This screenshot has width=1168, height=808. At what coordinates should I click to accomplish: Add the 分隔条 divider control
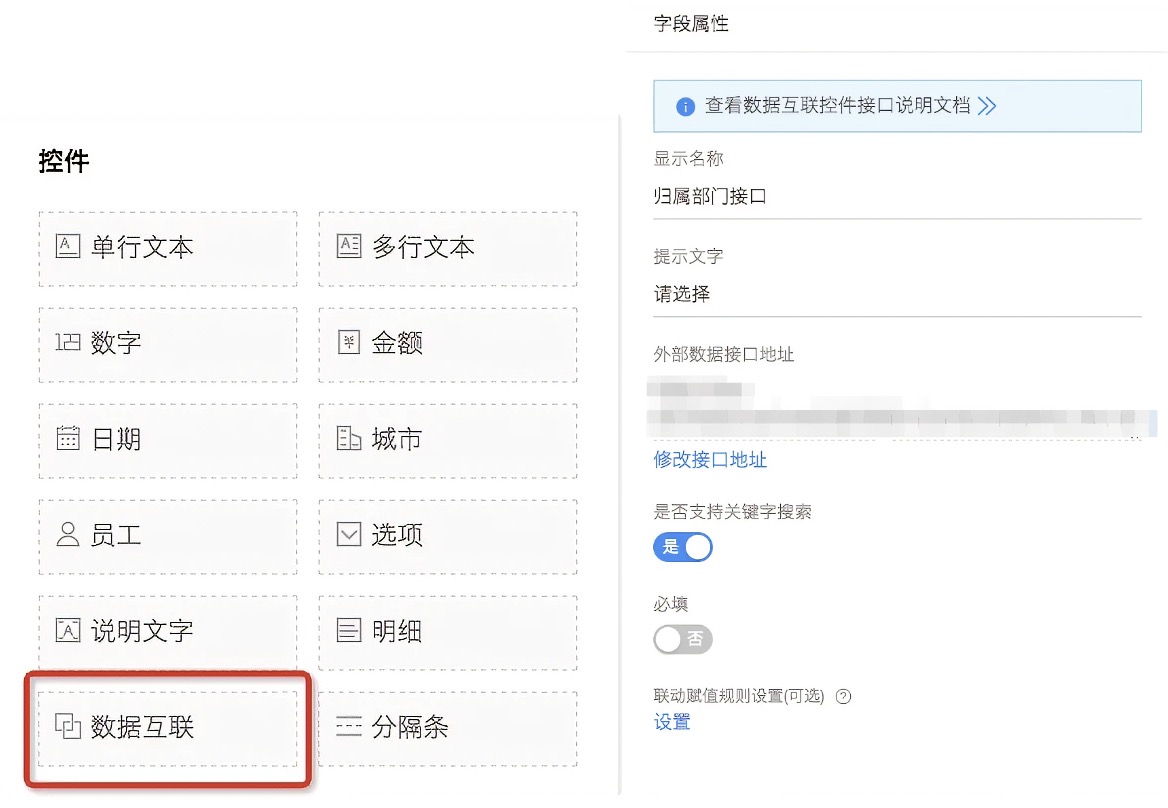coord(447,728)
